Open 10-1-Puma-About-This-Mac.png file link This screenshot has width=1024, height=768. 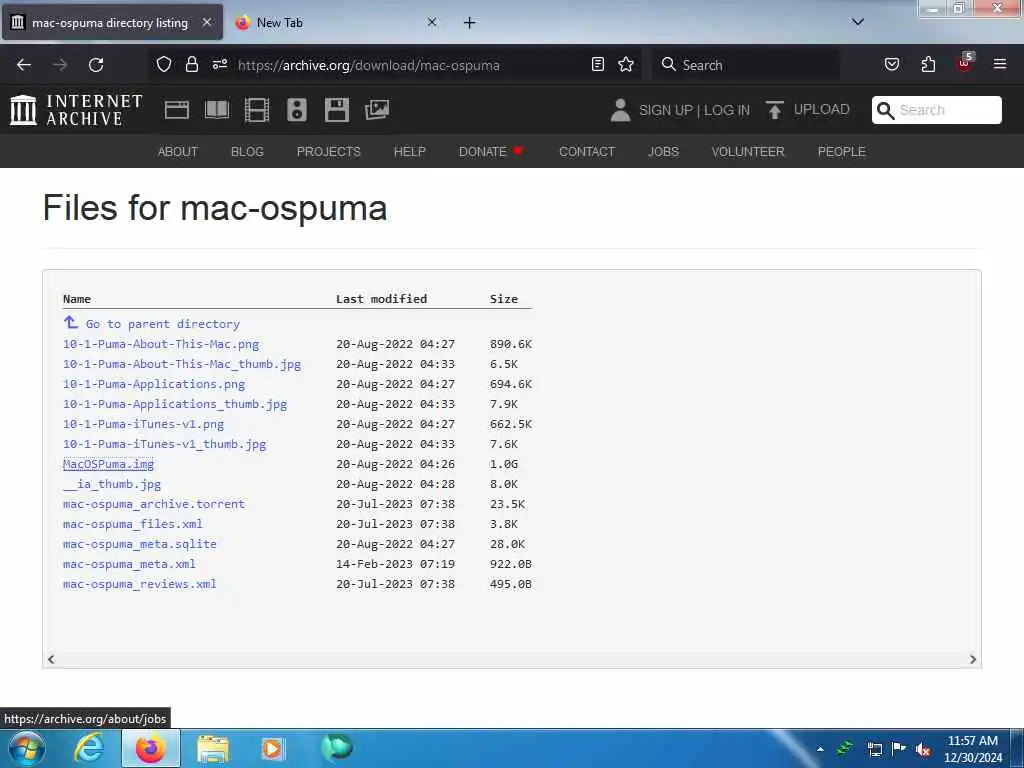point(161,344)
